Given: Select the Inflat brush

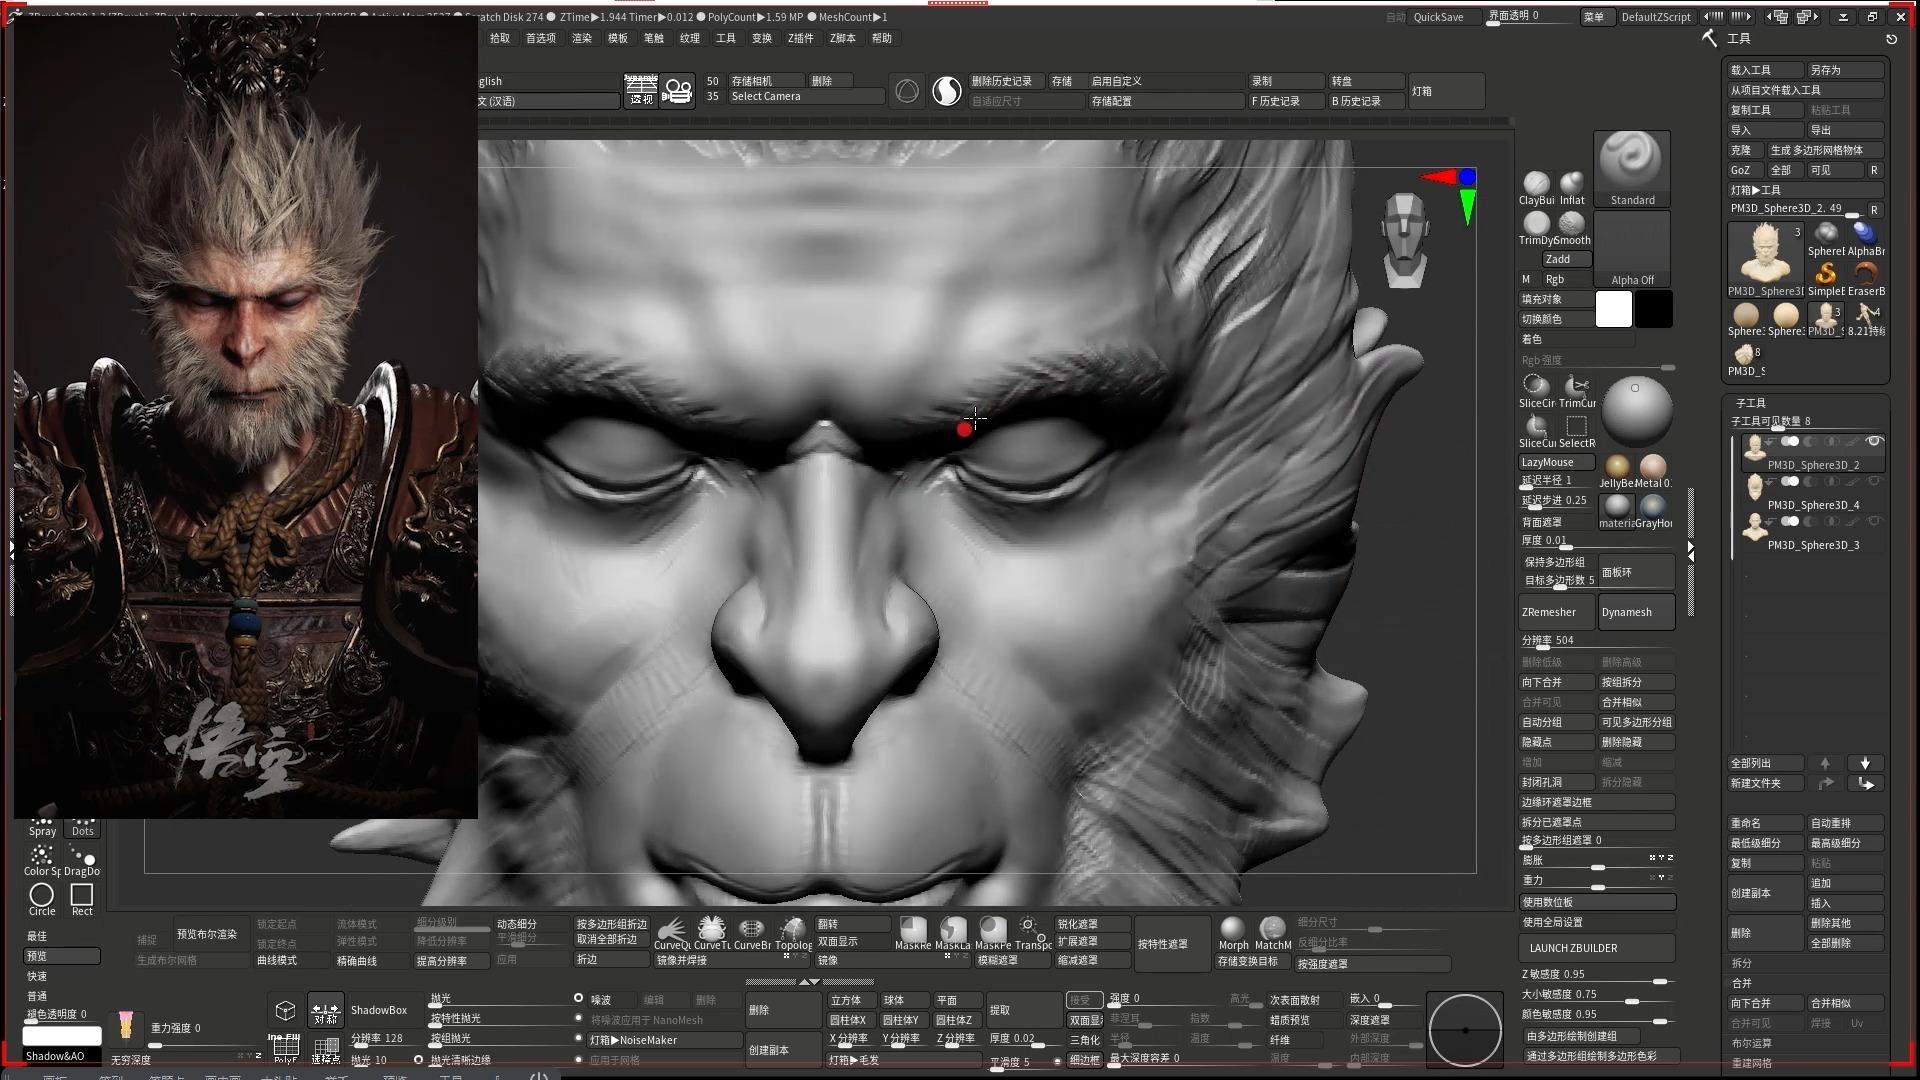Looking at the screenshot, I should [x=1571, y=182].
